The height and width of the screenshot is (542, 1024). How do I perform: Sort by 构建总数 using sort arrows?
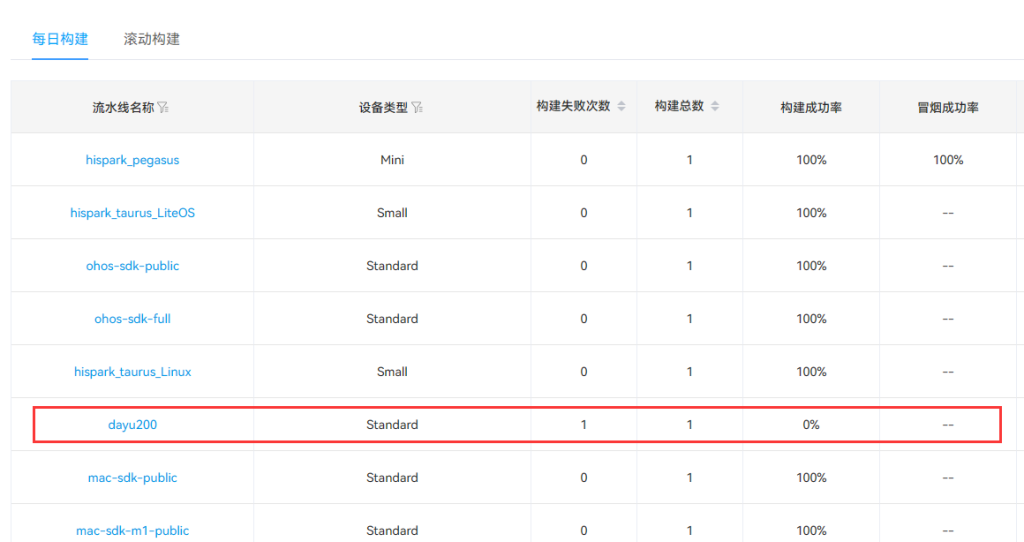(715, 107)
